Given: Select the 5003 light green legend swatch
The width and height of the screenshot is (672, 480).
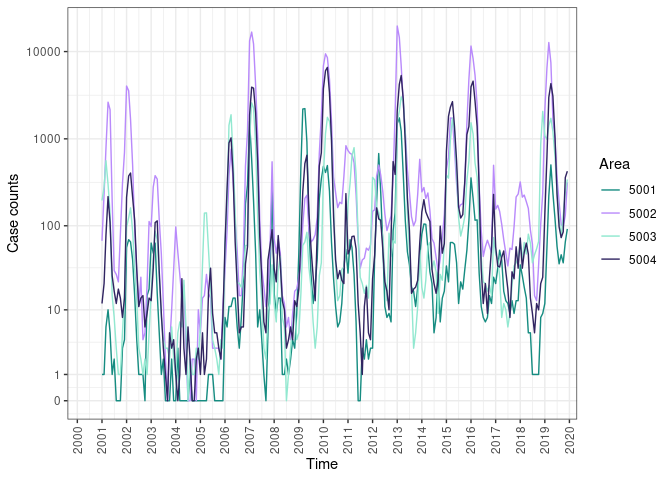Looking at the screenshot, I should [x=608, y=236].
